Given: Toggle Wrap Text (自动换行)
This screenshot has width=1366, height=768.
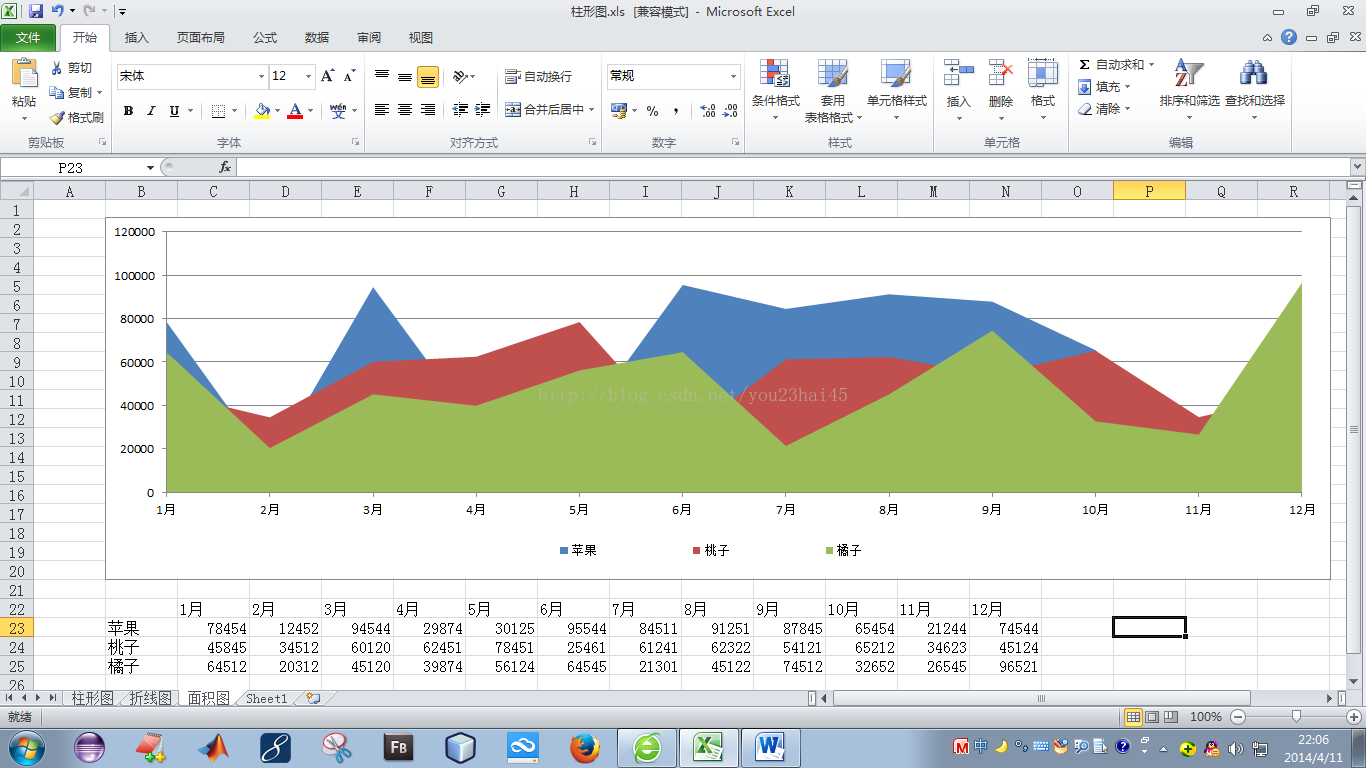Looking at the screenshot, I should click(538, 76).
